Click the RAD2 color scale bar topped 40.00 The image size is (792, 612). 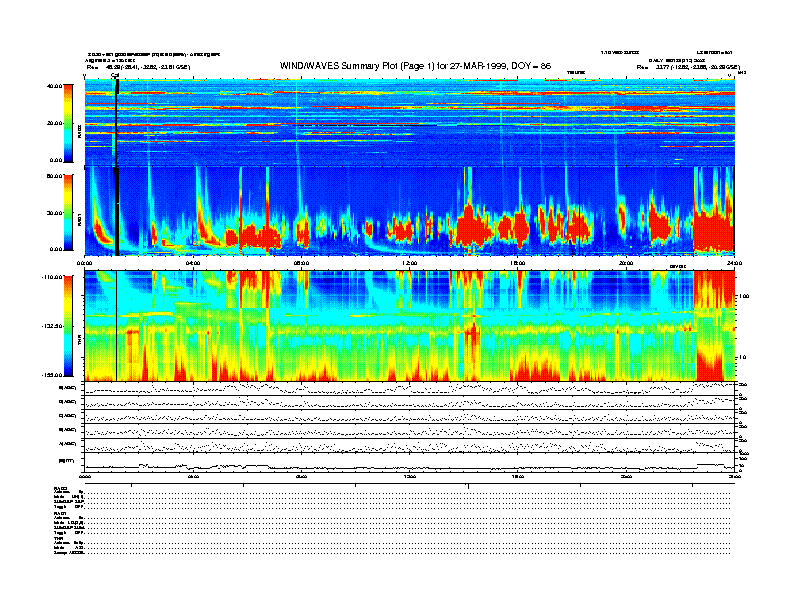68,124
